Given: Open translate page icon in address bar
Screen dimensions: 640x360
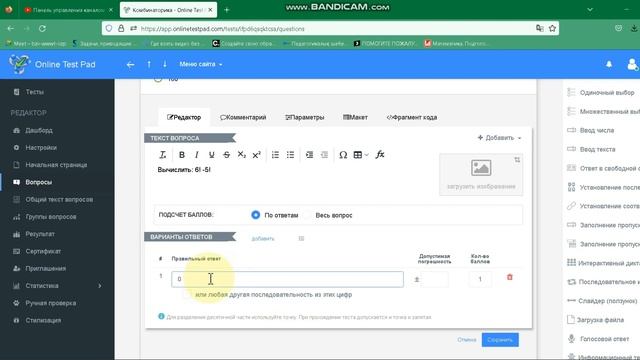Looking at the screenshot, I should [540, 29].
